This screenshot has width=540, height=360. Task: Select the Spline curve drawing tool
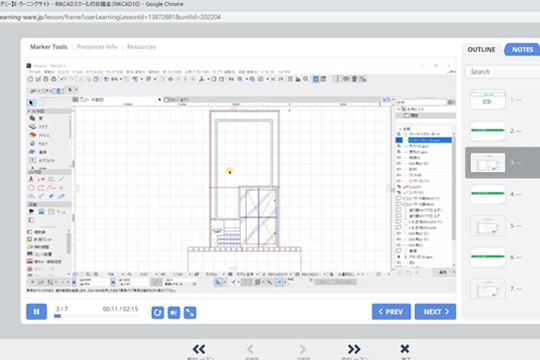51,188
